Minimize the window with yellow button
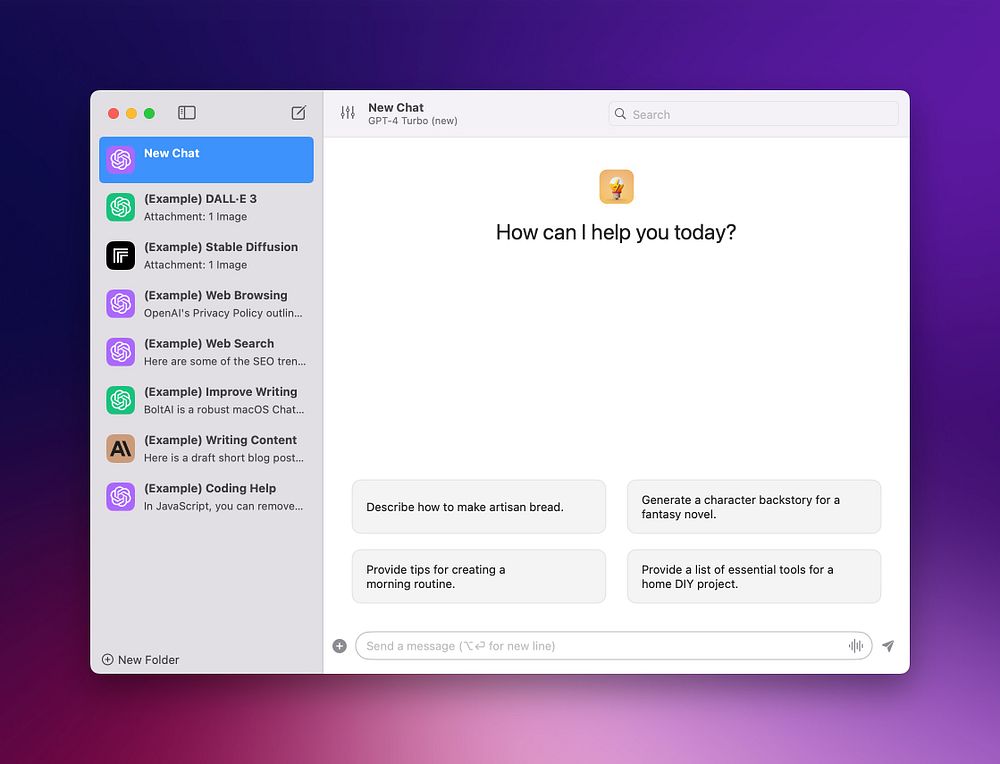 [131, 114]
